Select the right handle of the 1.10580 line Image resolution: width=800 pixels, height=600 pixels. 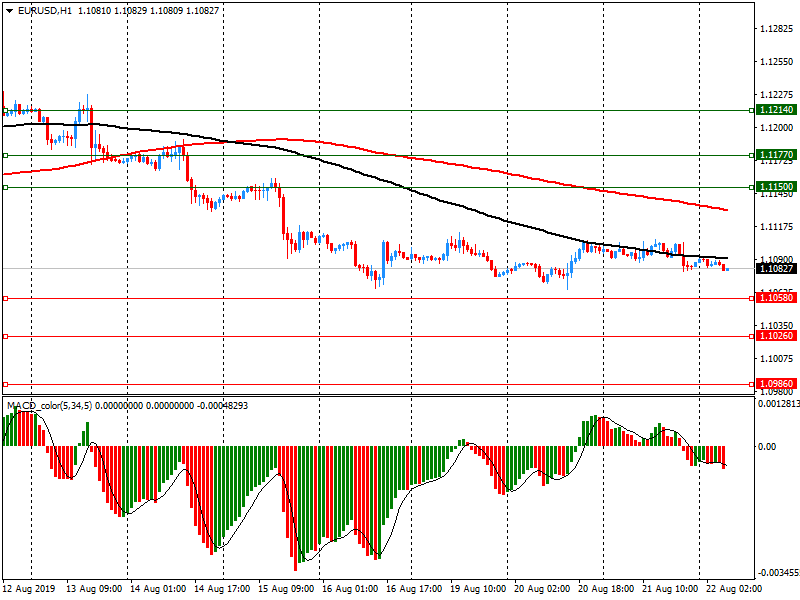[752, 298]
